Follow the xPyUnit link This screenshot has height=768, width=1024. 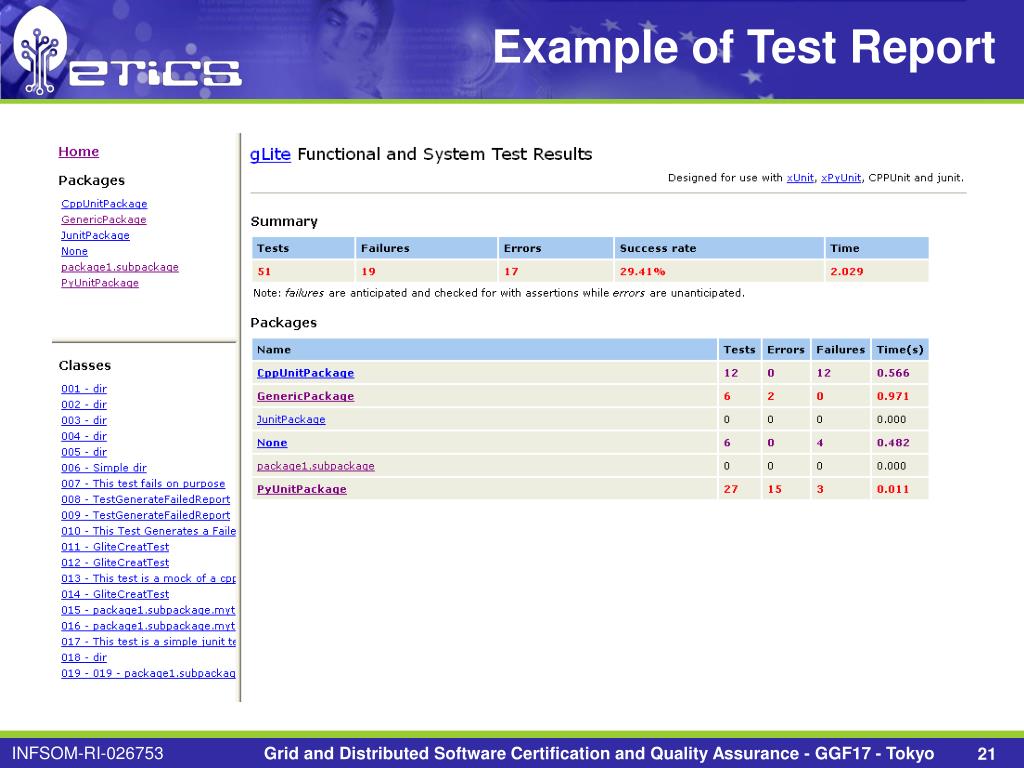coord(840,178)
